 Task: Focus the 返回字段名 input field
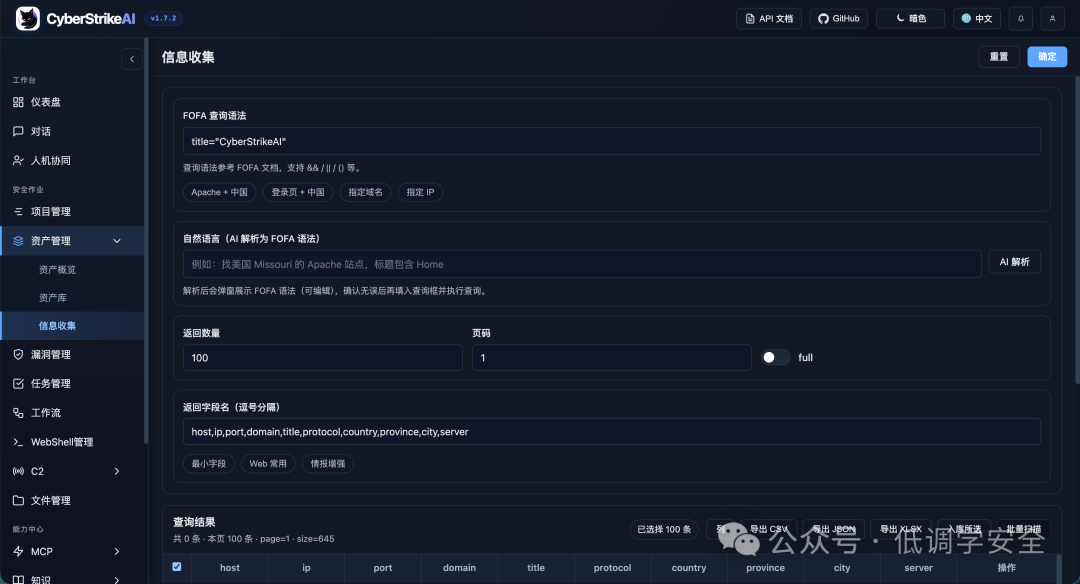[612, 432]
